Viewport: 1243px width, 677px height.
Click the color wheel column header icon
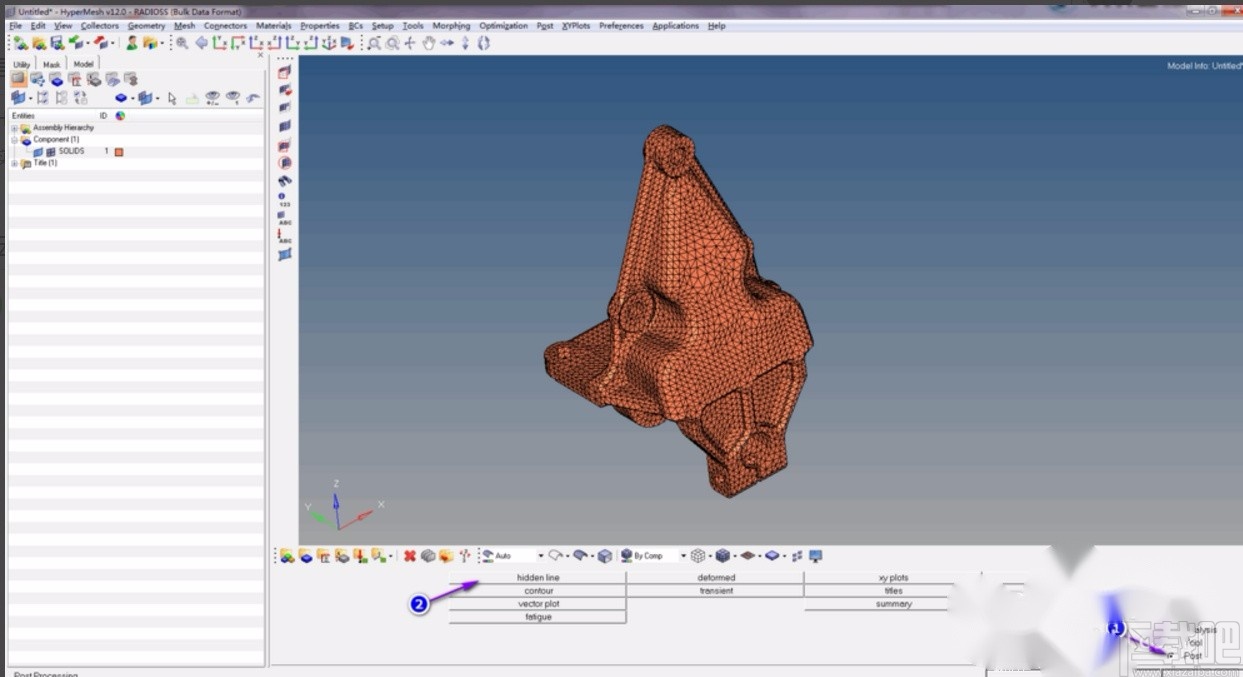tap(120, 116)
